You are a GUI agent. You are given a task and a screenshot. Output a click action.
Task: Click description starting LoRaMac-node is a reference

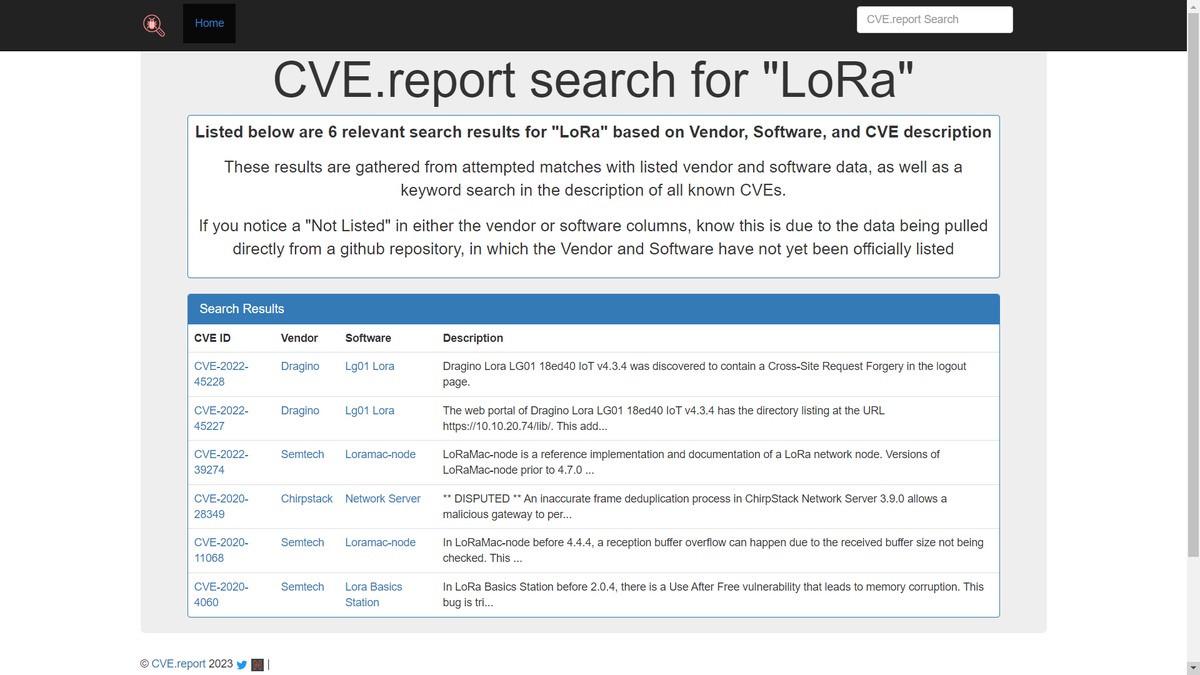[691, 462]
